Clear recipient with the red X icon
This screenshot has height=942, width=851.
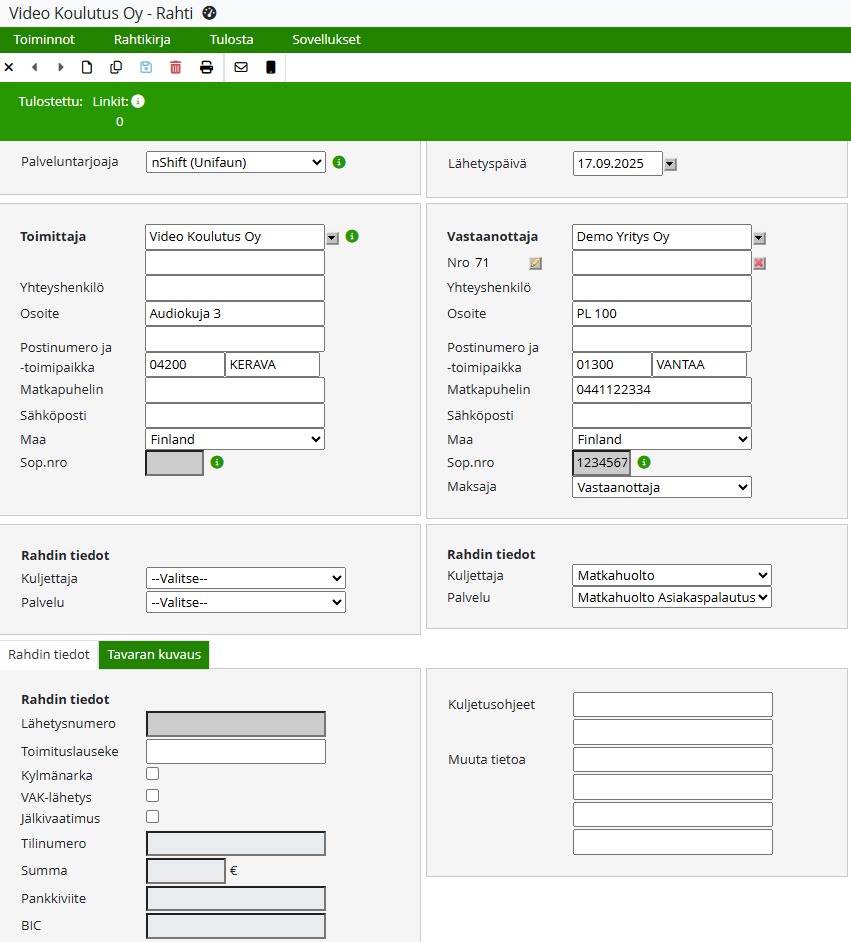click(759, 263)
